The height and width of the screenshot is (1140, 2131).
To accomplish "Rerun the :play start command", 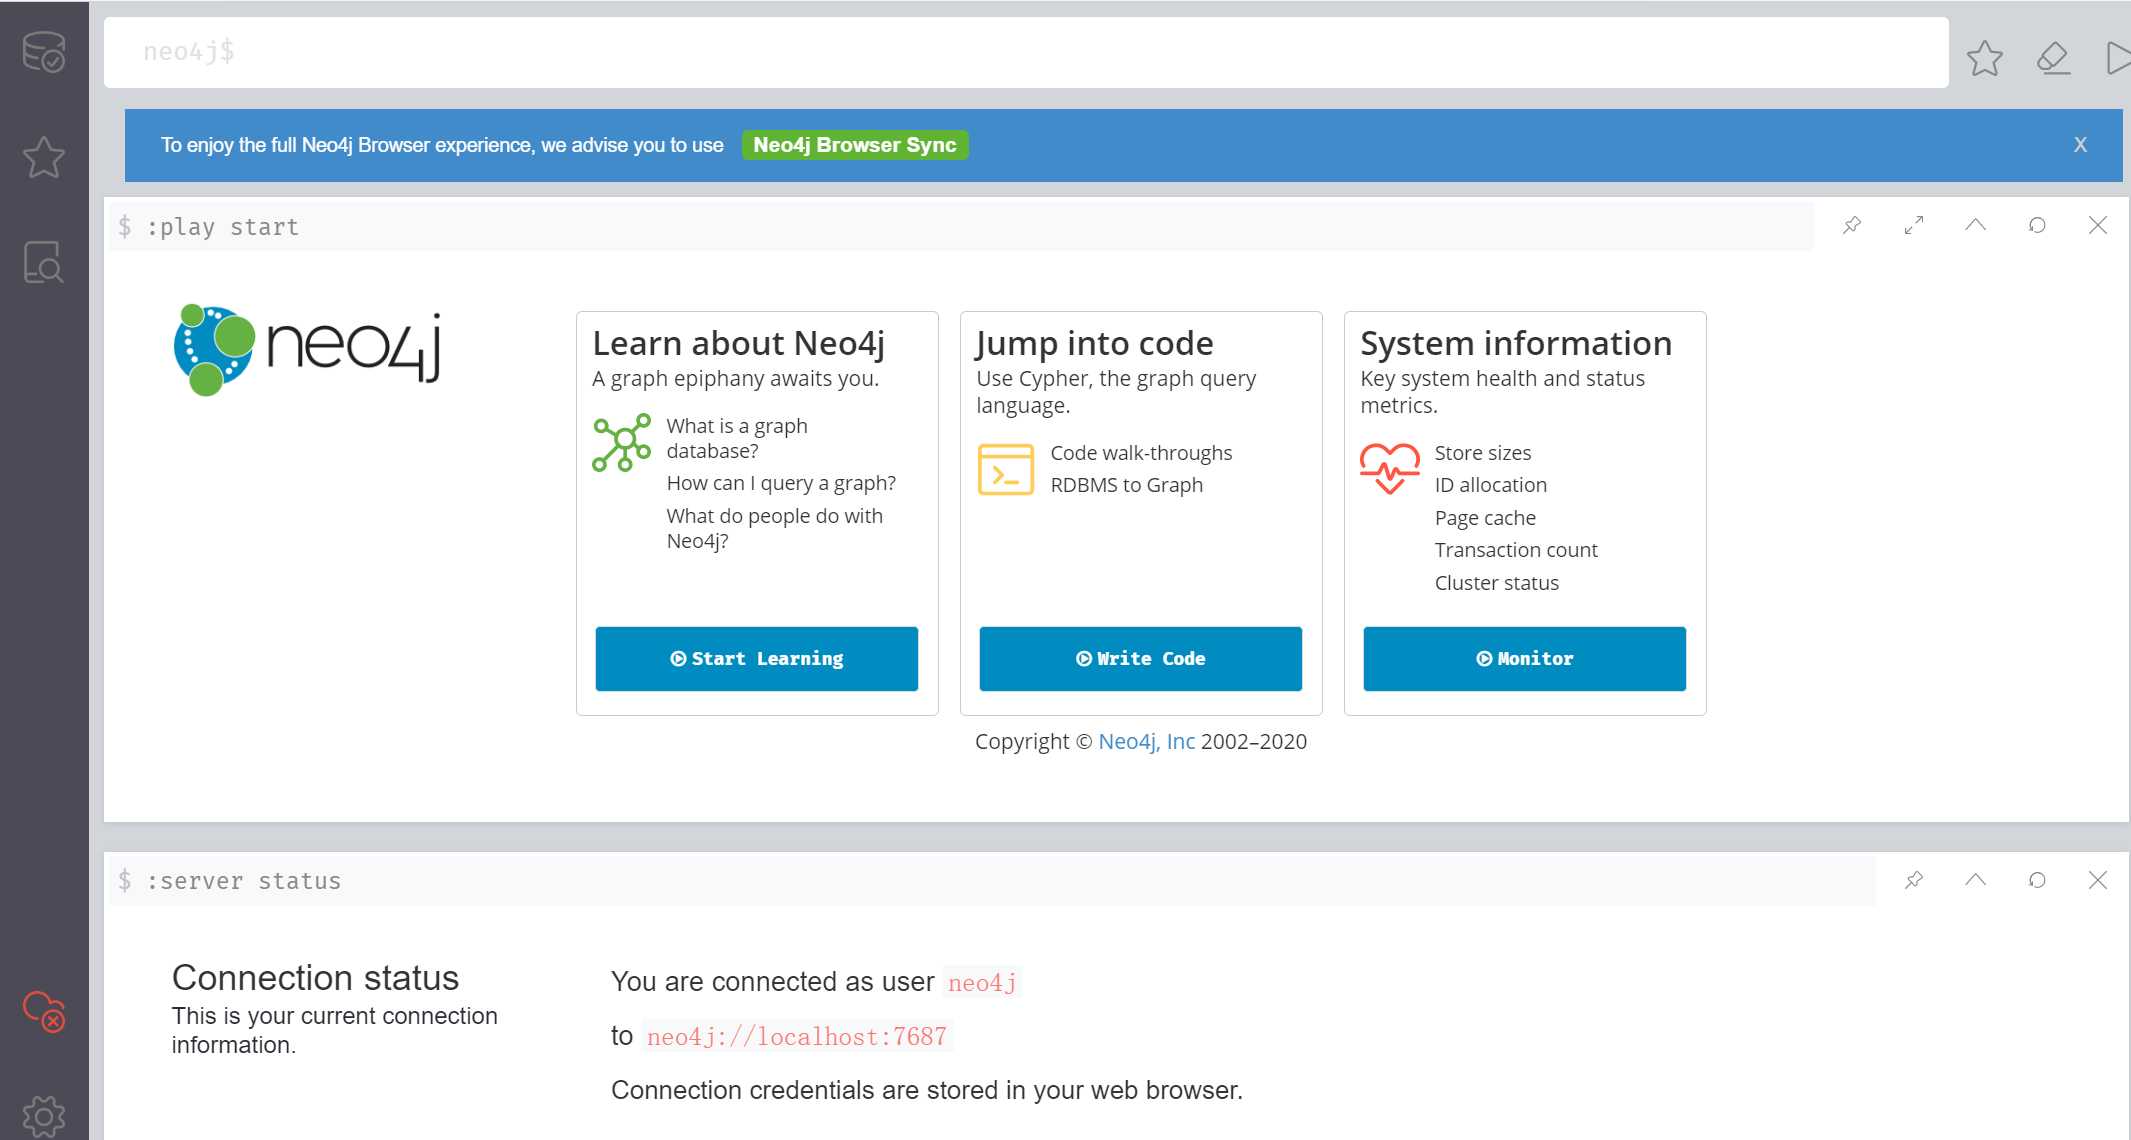I will 2037,225.
